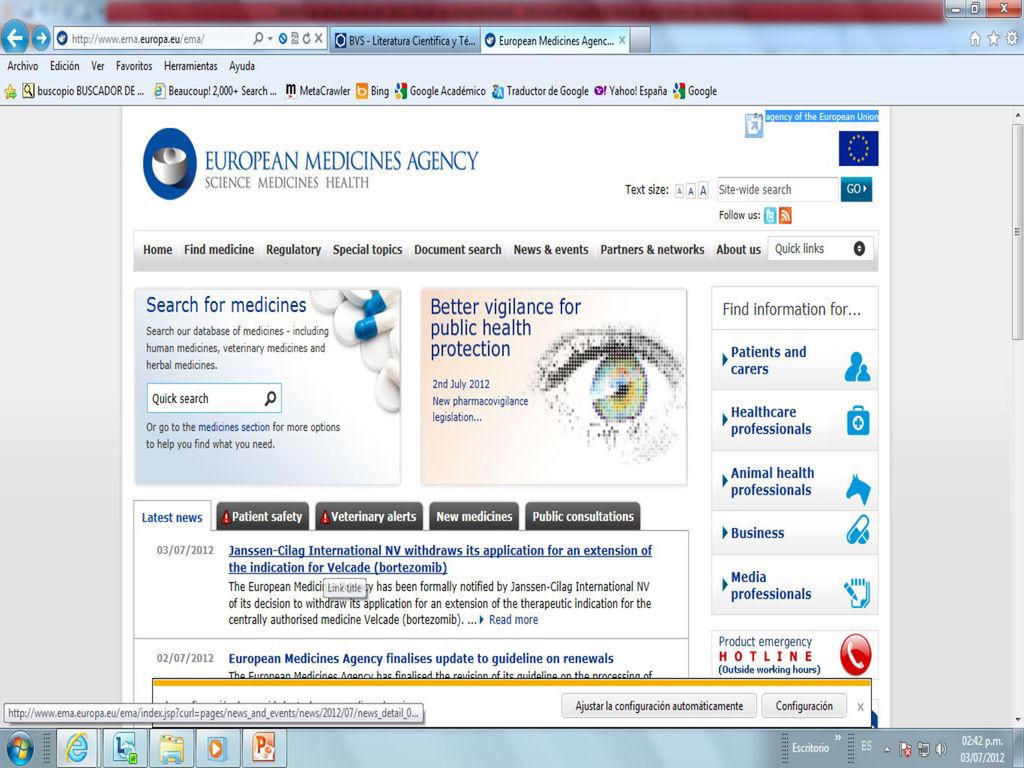Open guideline on renewals news link
The width and height of the screenshot is (1024, 768).
[421, 658]
